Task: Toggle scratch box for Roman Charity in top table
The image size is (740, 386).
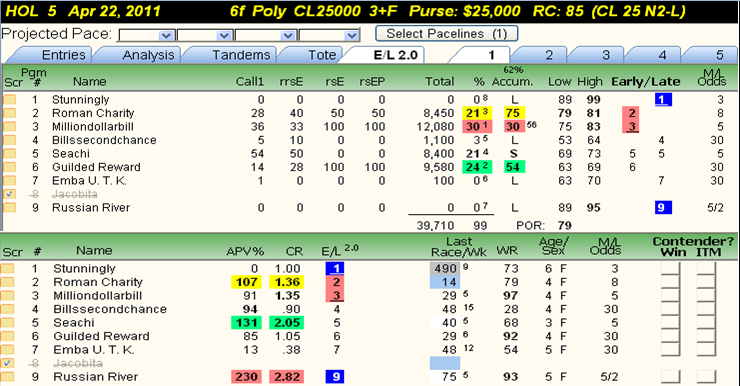Action: click(x=9, y=113)
